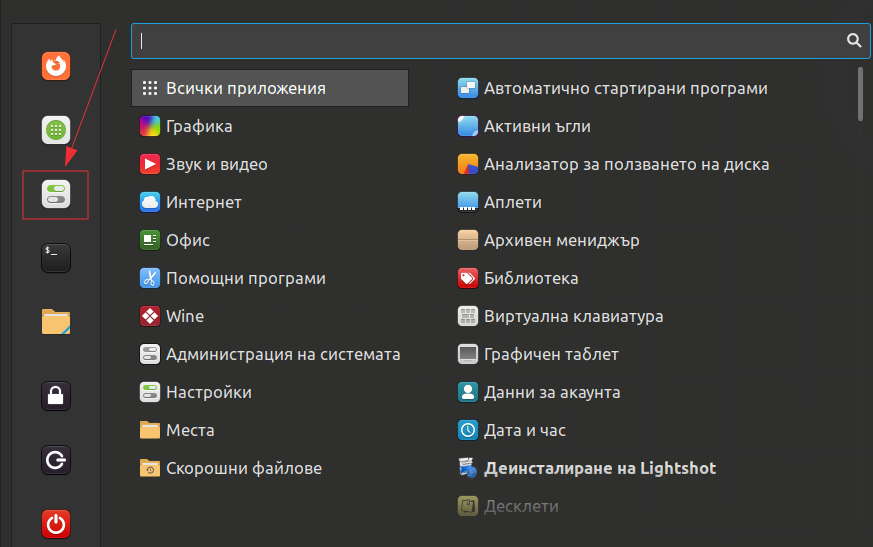Open the Интернет category
The image size is (873, 547).
coord(270,202)
